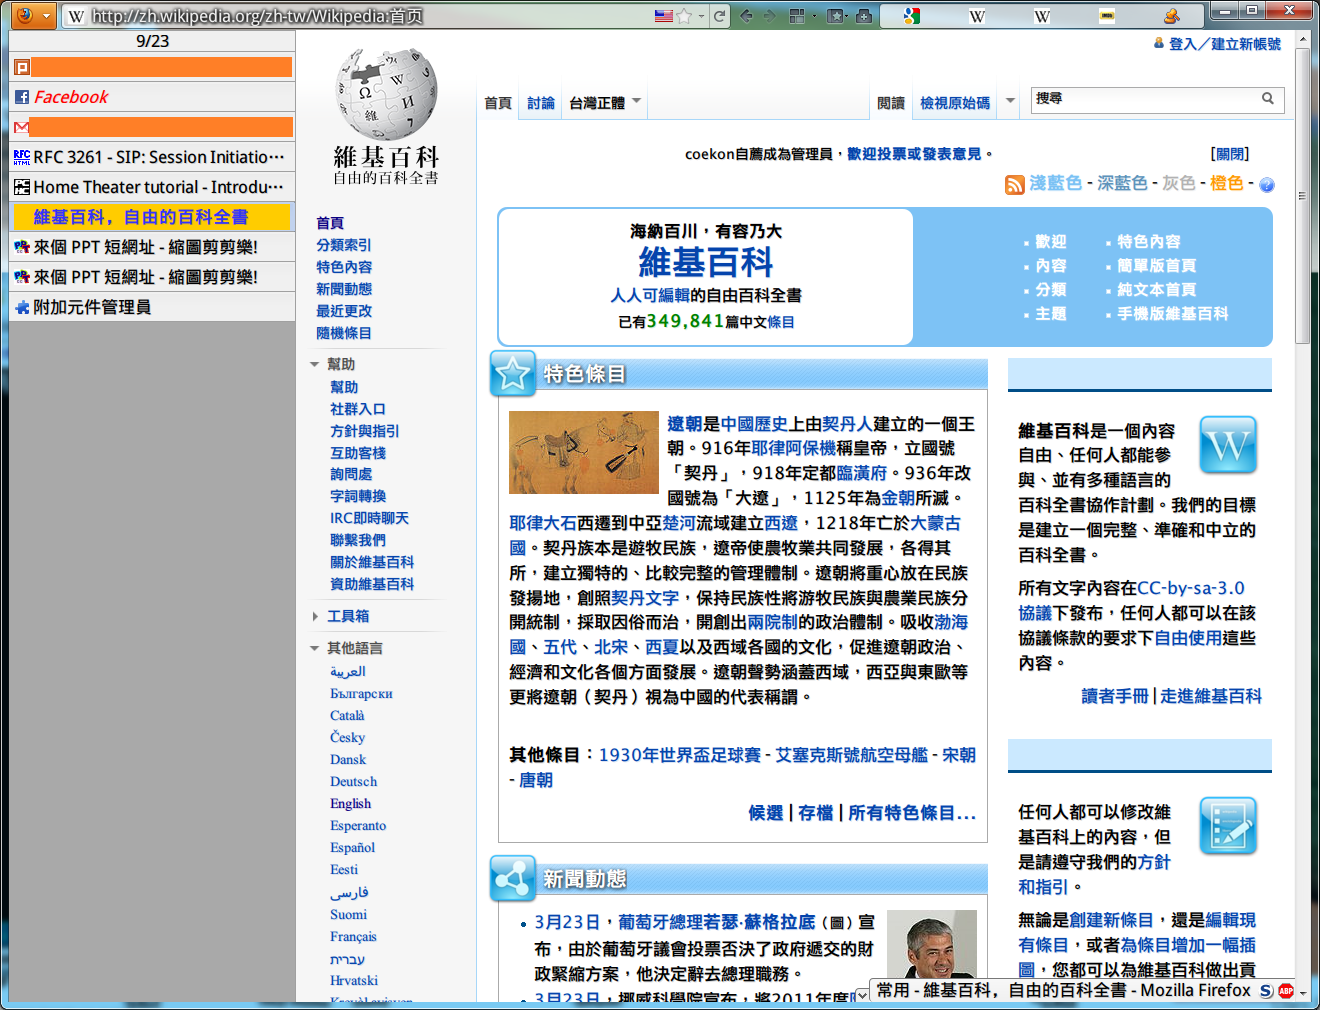Collapse the 幫助 sidebar section
Viewport: 1320px width, 1010px height.
(315, 365)
